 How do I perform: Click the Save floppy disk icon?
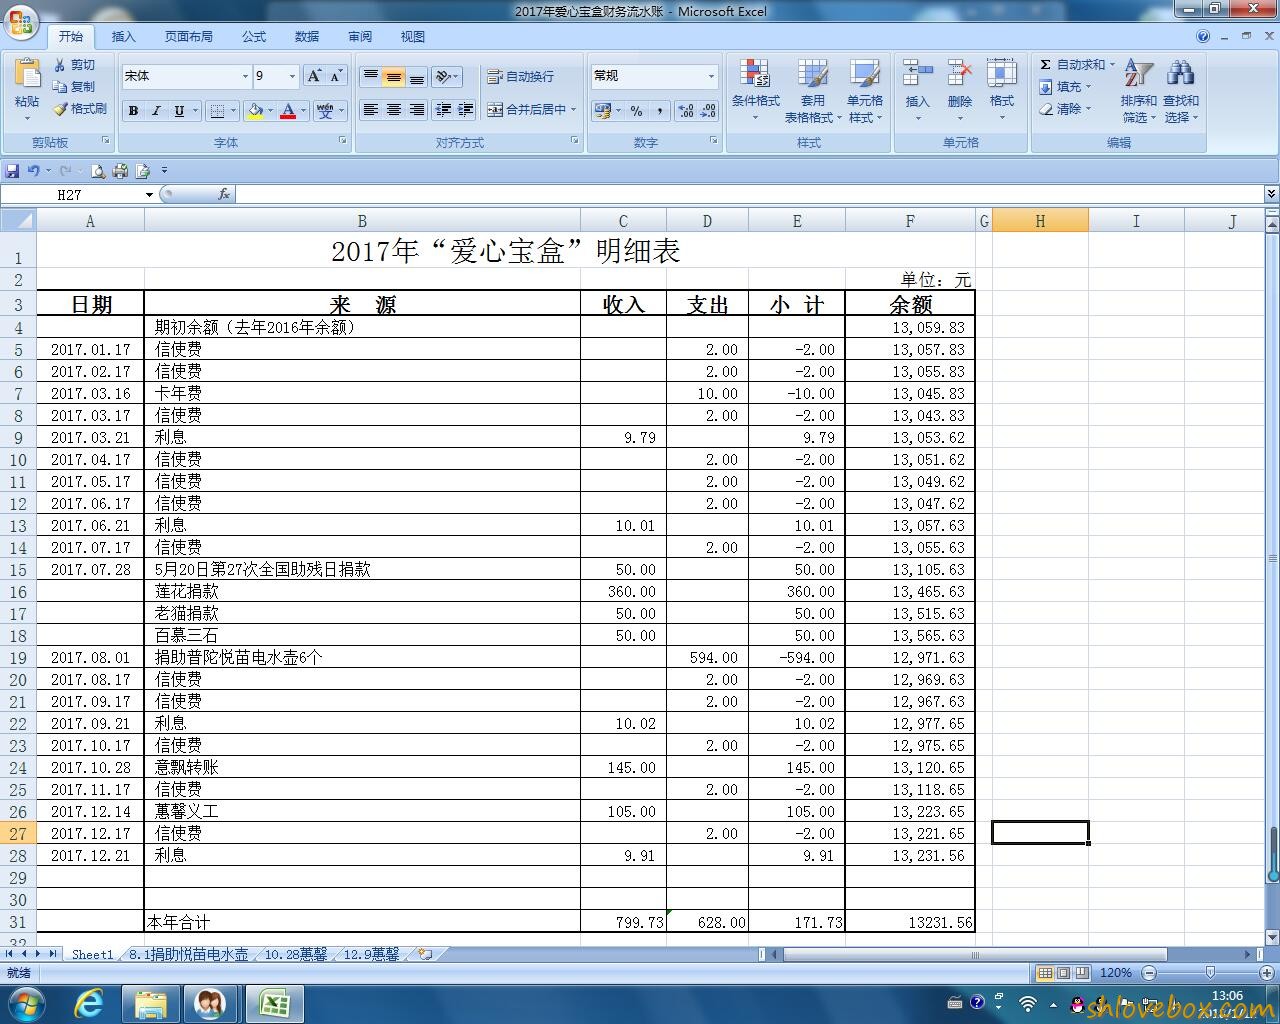[12, 170]
